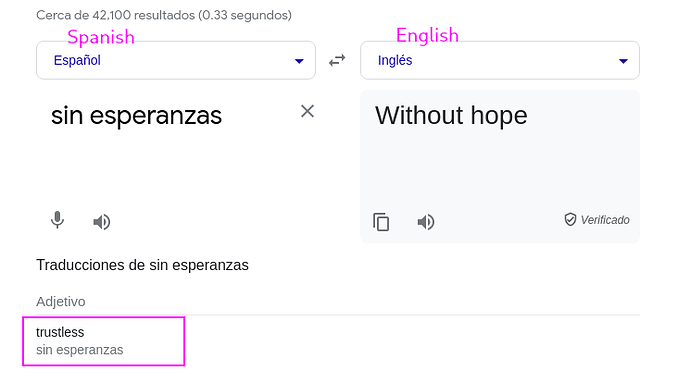Open the Inglés target language dropdown
The height and width of the screenshot is (383, 690).
[x=500, y=60]
